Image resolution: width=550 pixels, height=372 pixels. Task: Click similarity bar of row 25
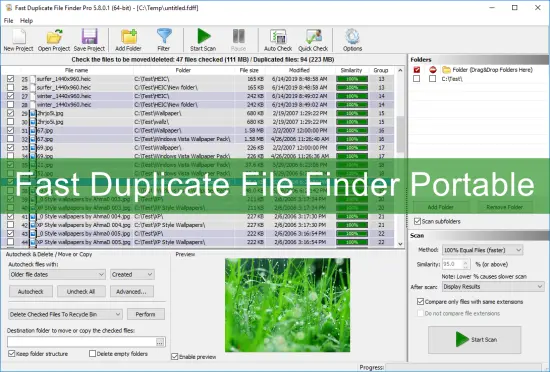click(352, 79)
